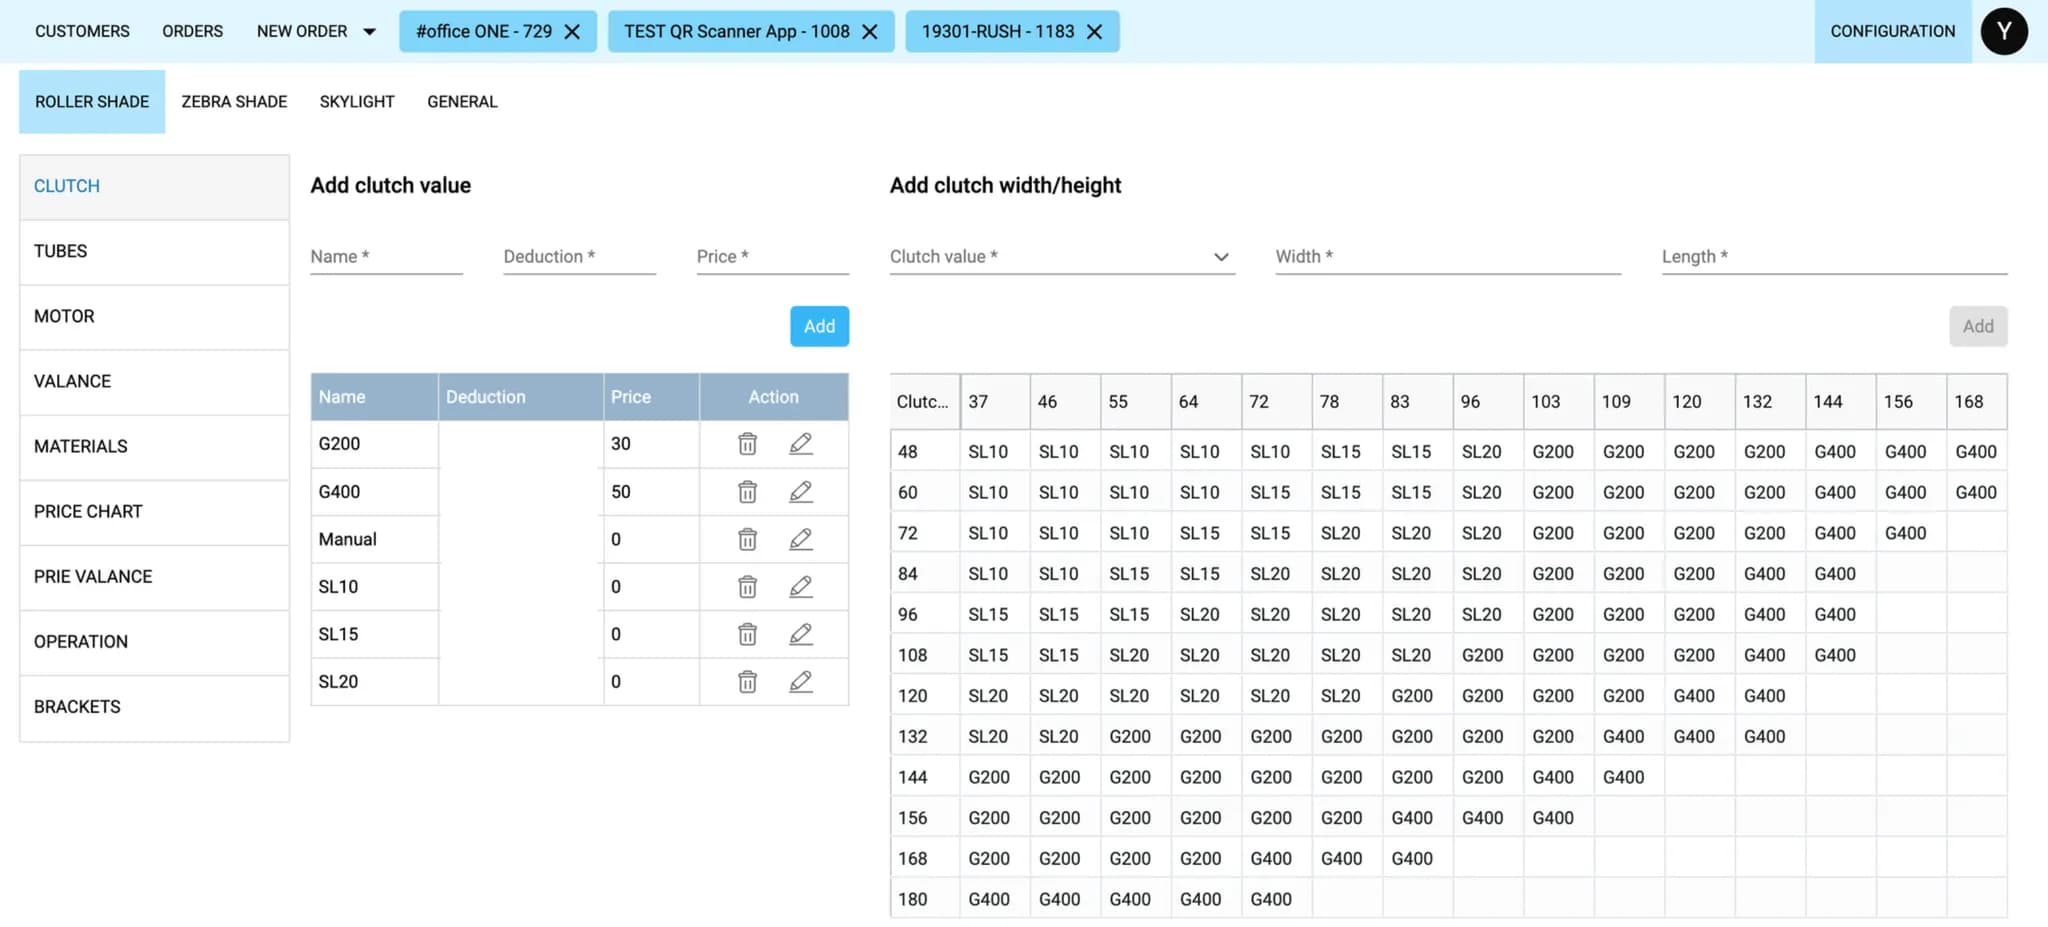Click the Add width/height button

1978,326
